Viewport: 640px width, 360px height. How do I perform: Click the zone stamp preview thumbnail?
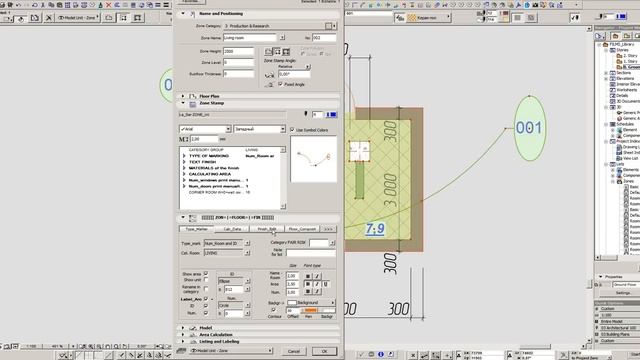313,159
